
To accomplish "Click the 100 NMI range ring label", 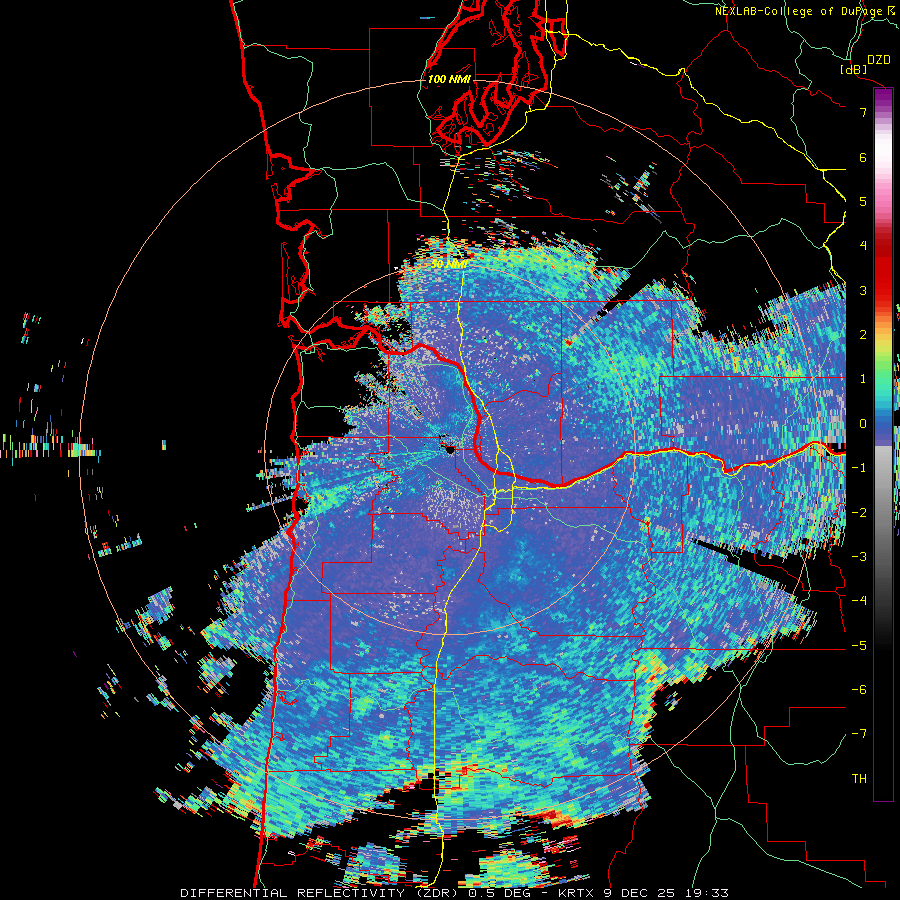I will click(x=449, y=79).
